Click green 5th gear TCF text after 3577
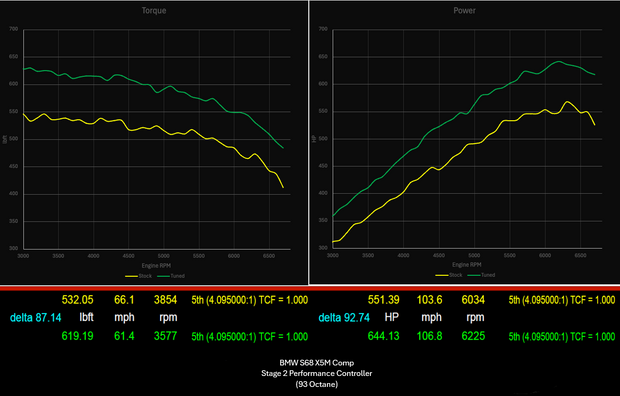 click(x=250, y=337)
